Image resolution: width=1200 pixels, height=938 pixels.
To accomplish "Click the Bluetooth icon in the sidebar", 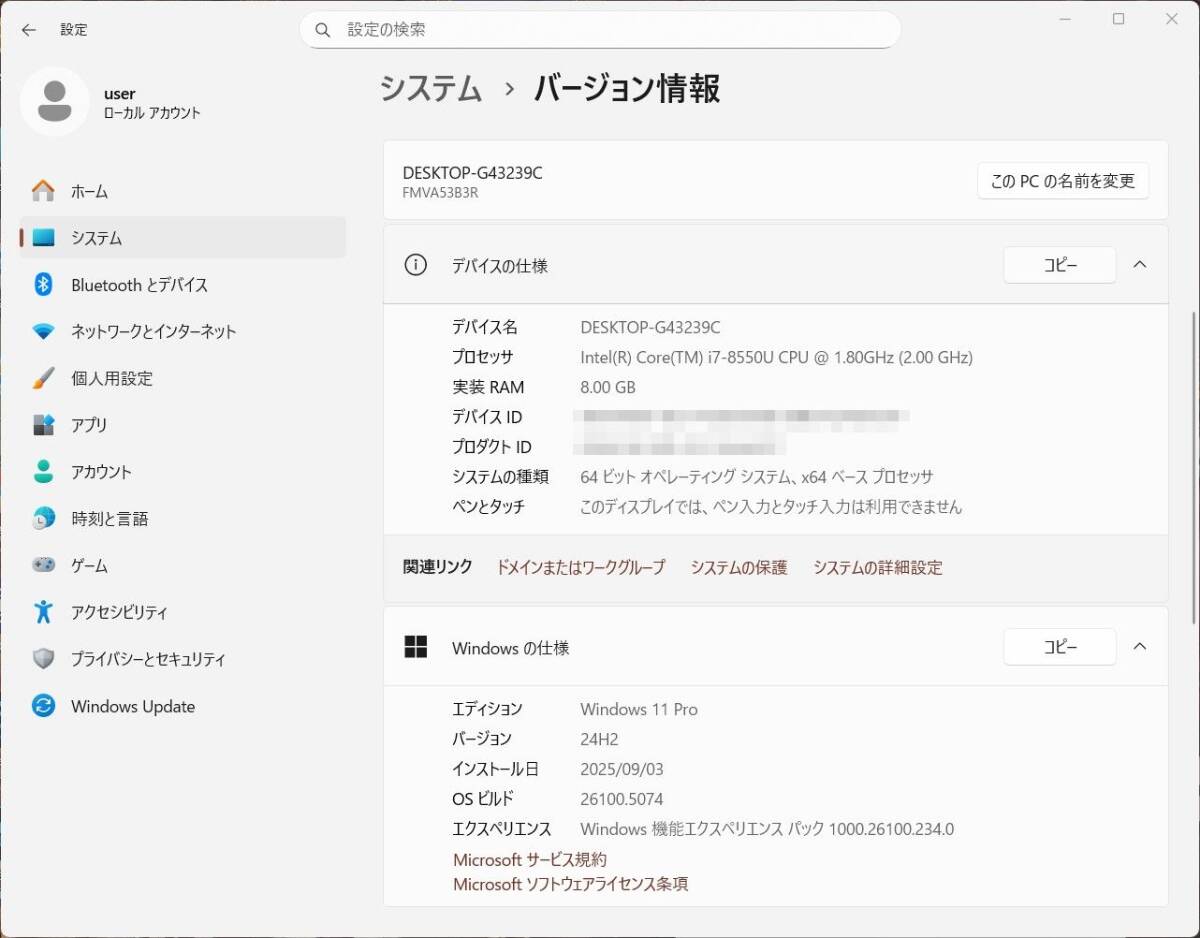I will coord(43,285).
